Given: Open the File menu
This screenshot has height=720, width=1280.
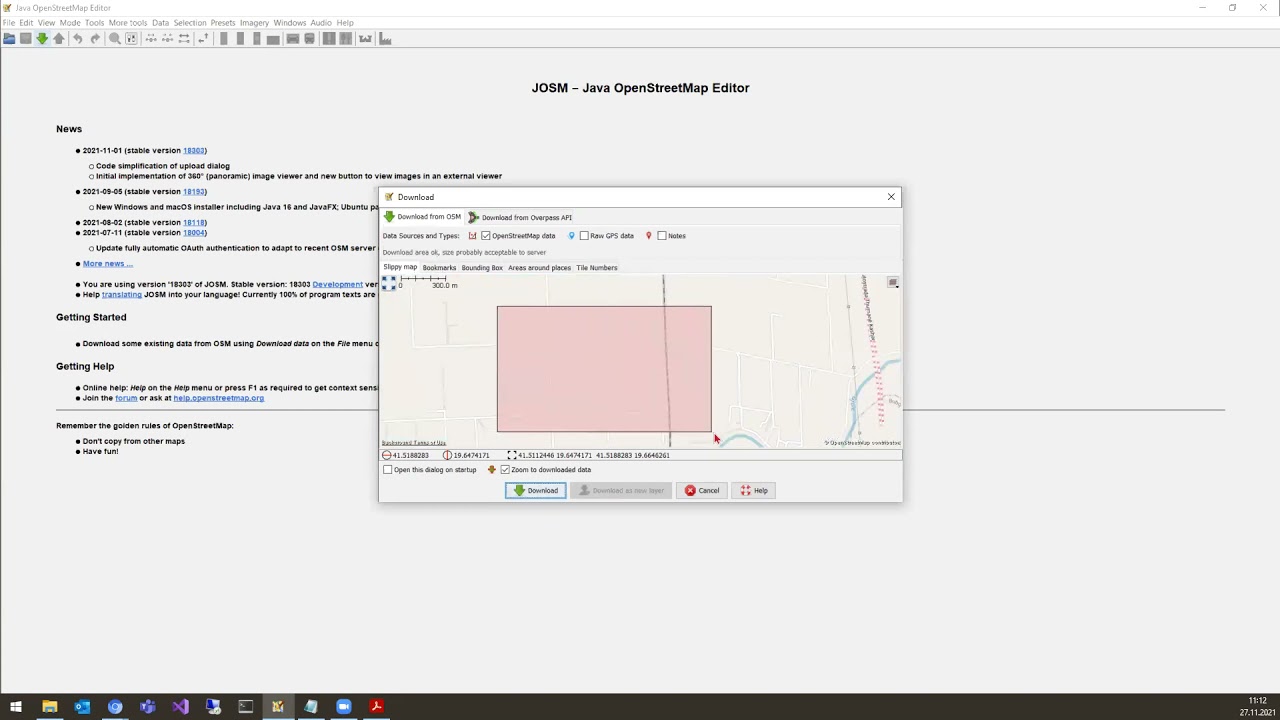Looking at the screenshot, I should click(x=9, y=22).
